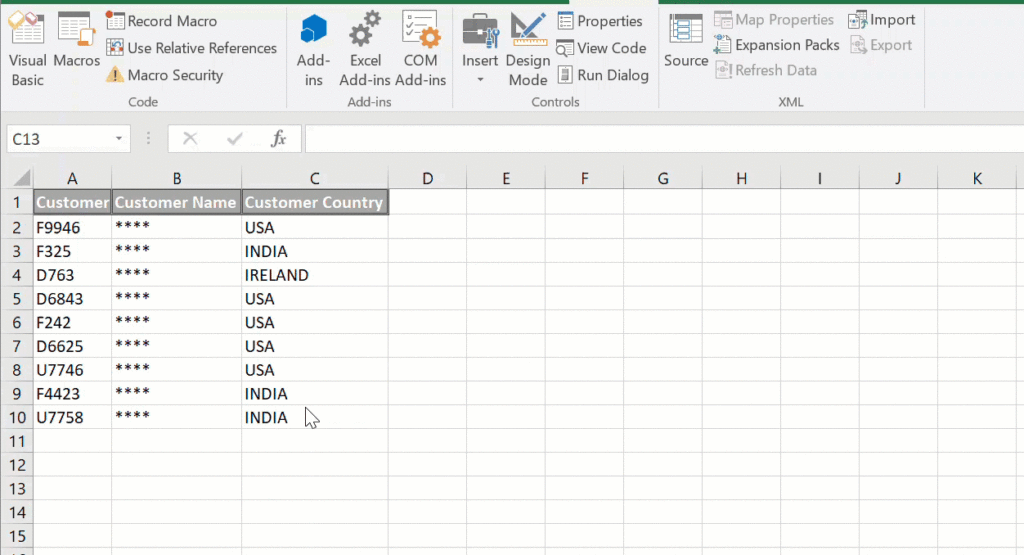Select cell containing D763

[72, 275]
